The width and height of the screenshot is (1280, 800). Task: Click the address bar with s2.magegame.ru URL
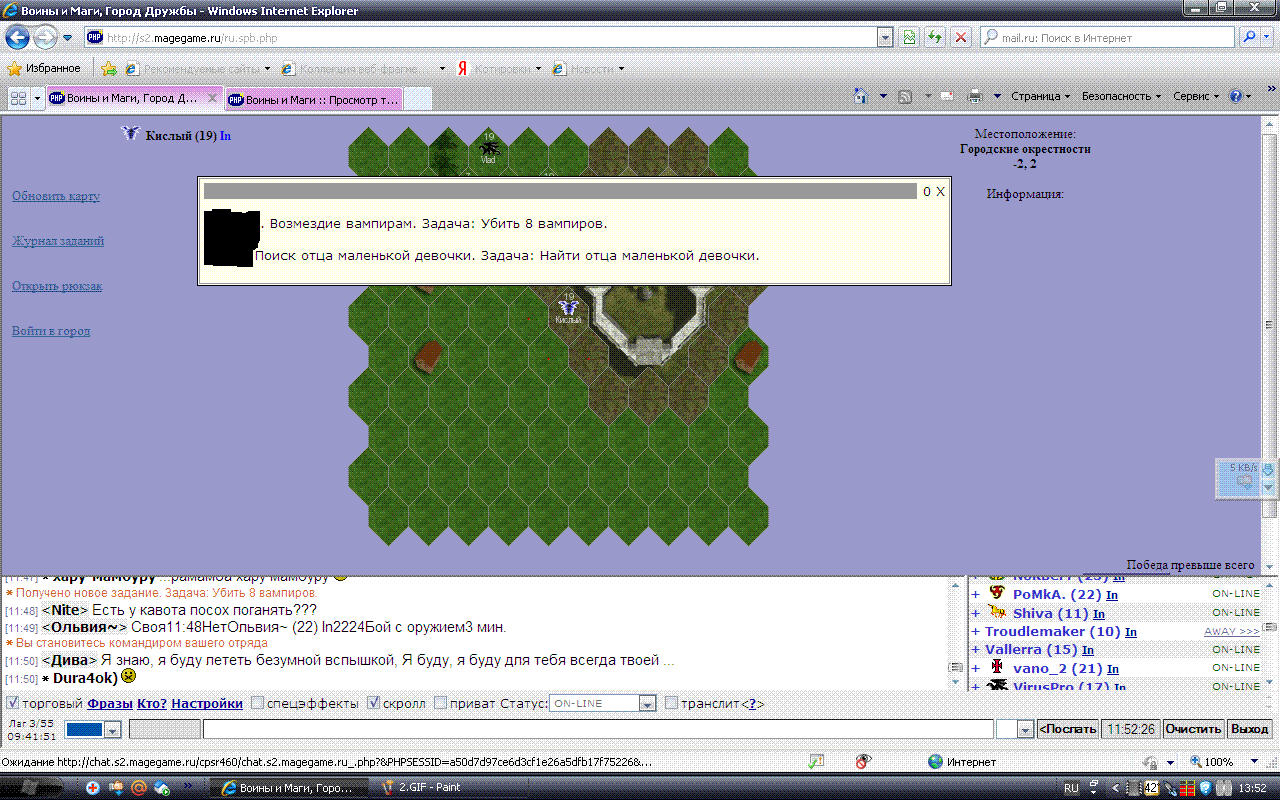coord(480,38)
